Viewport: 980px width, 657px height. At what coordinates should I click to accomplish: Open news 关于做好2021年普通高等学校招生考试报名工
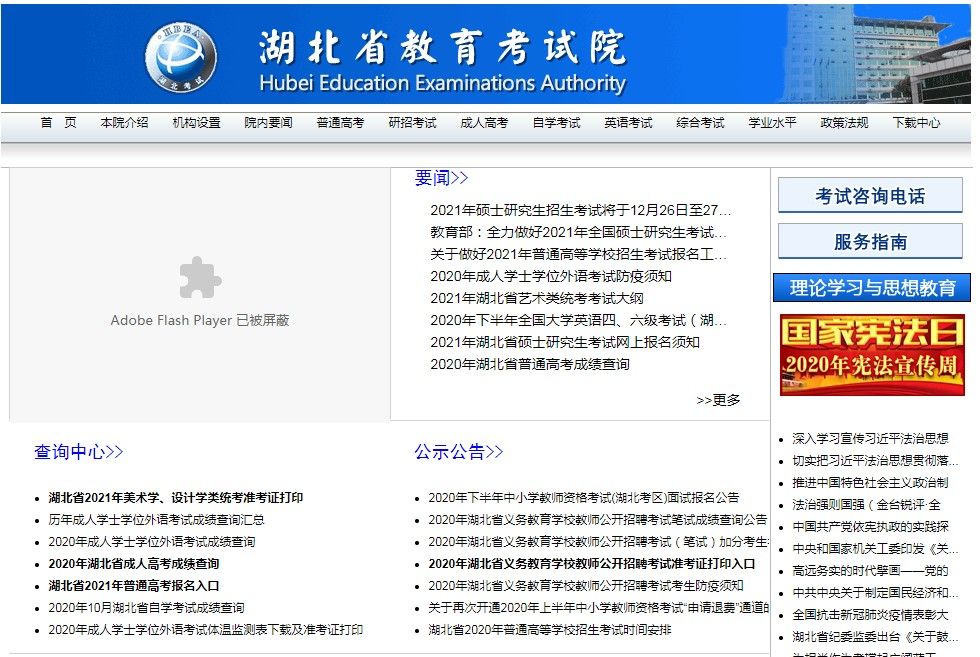(578, 254)
